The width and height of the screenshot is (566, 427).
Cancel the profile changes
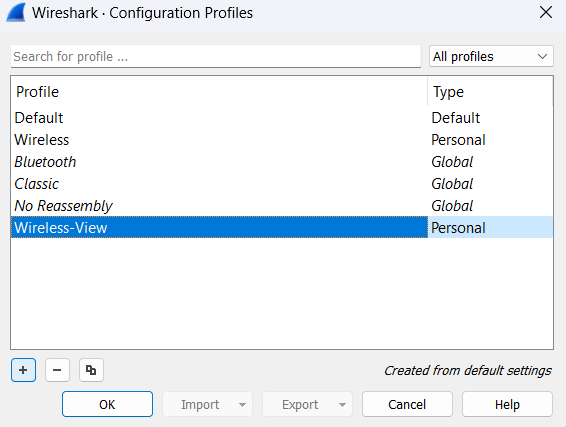(407, 404)
